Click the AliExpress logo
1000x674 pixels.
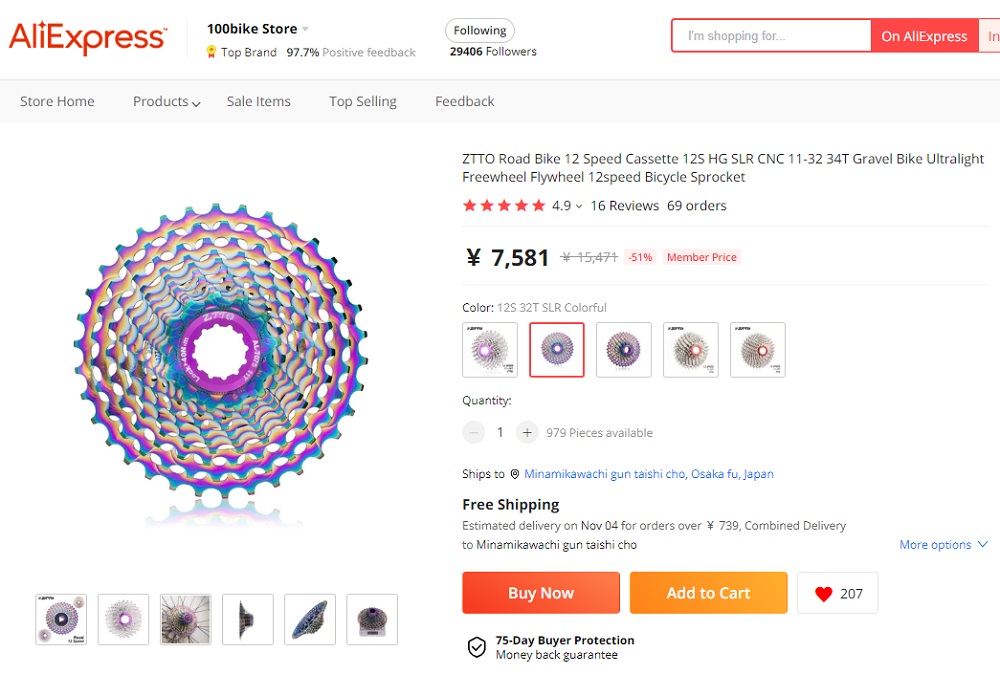click(x=87, y=38)
